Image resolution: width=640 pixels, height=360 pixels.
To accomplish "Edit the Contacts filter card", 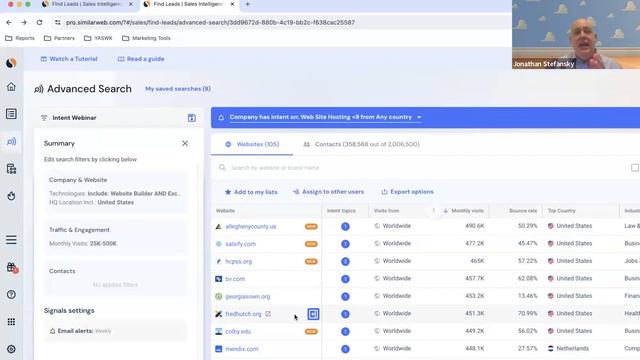I will 116,278.
